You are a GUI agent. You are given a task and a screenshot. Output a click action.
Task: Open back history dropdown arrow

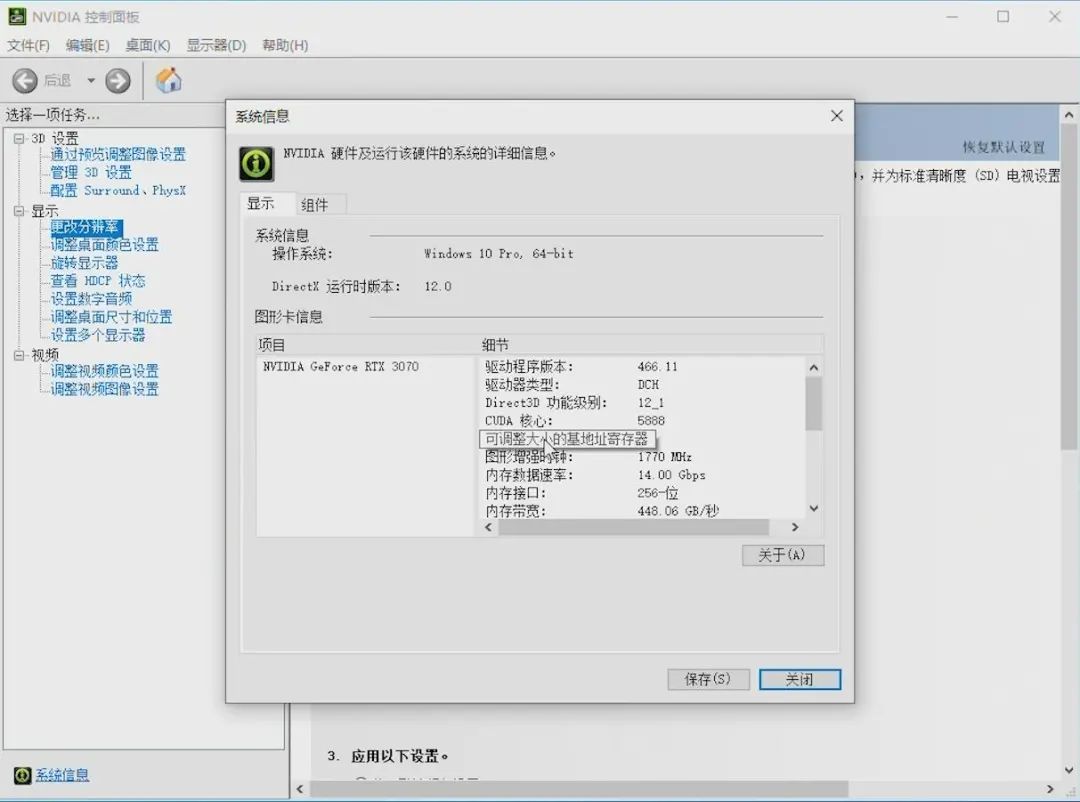click(x=91, y=81)
